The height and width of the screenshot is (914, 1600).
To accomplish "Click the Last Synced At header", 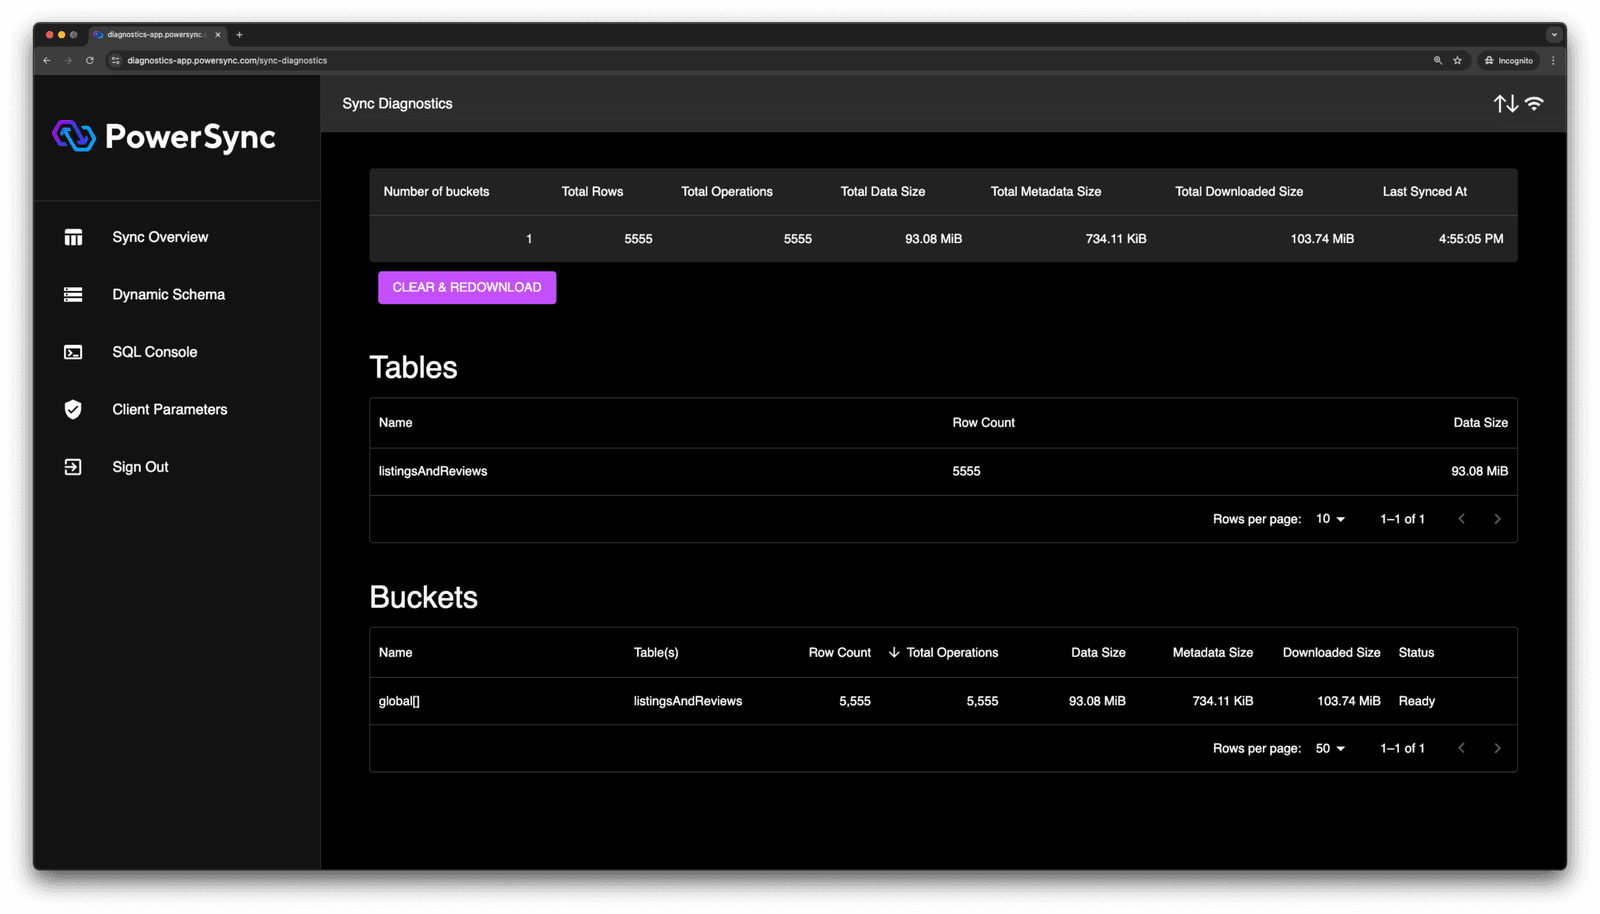I will [x=1425, y=192].
